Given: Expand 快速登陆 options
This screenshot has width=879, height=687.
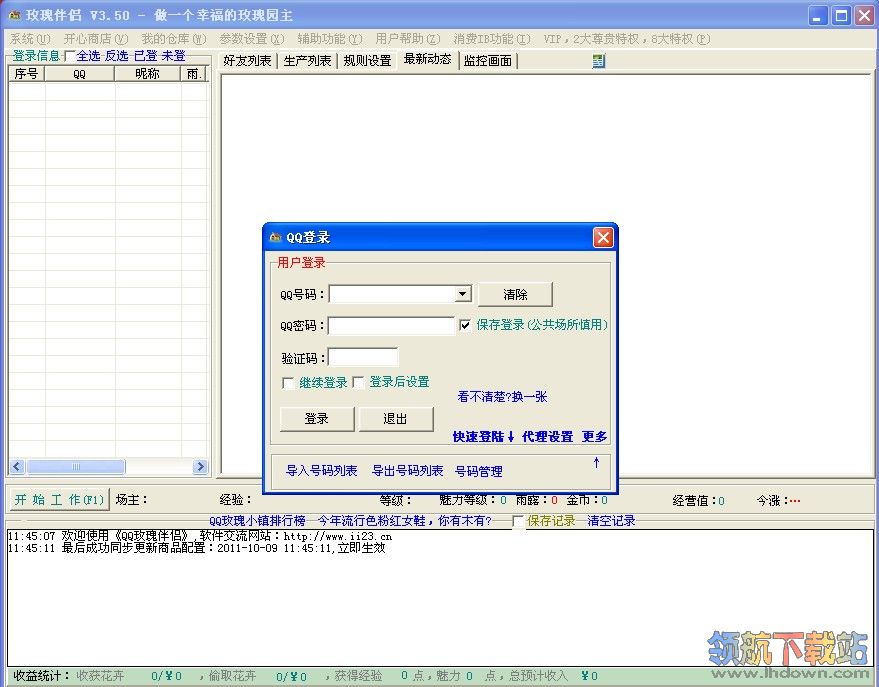Looking at the screenshot, I should pyautogui.click(x=483, y=437).
